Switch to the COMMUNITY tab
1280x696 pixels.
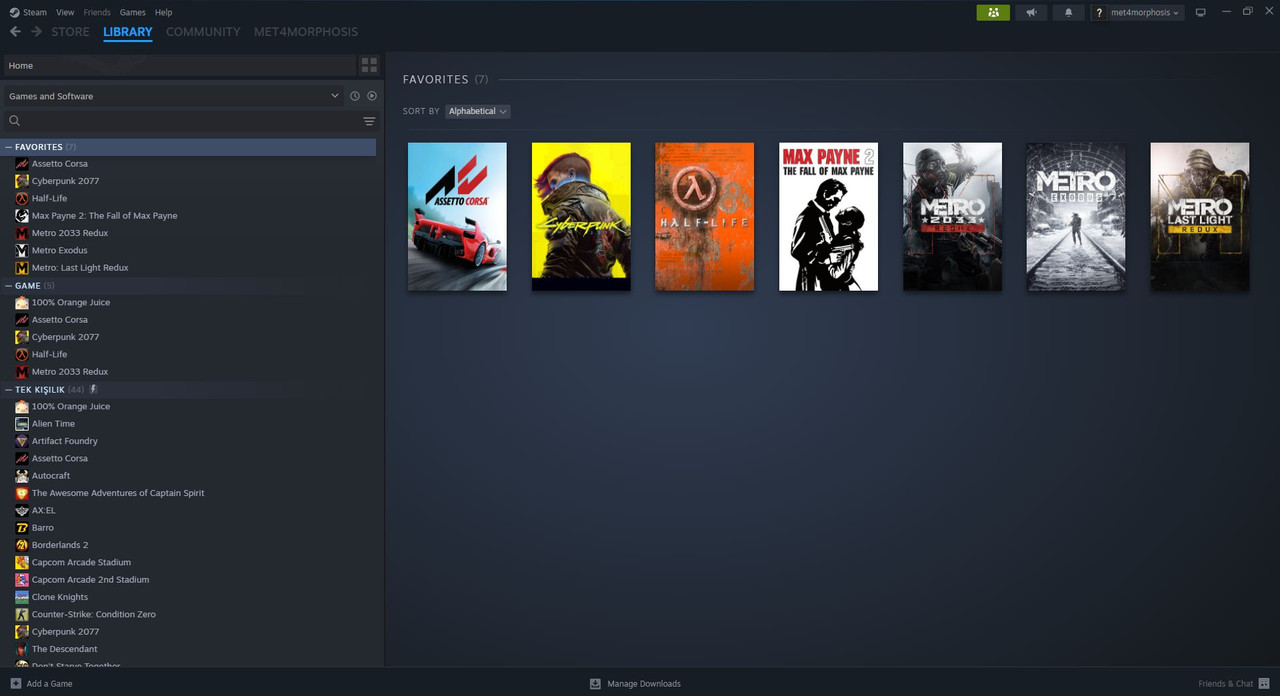203,32
